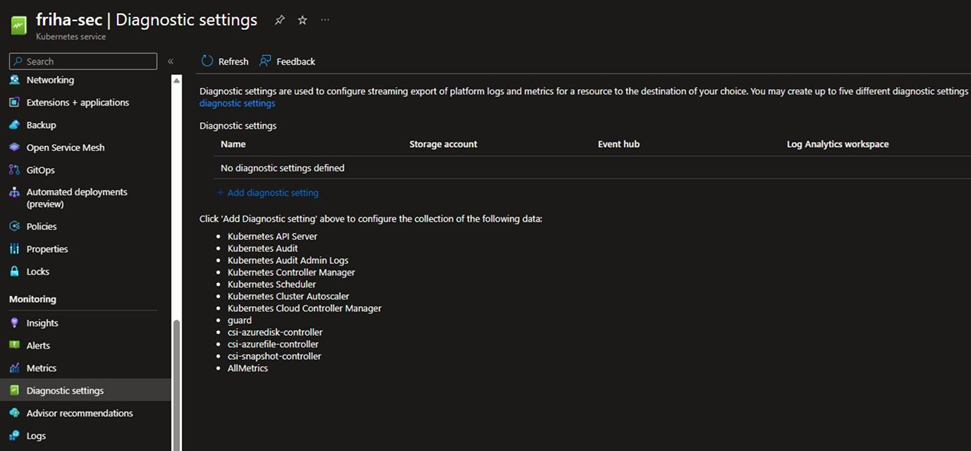971x451 pixels.
Task: Click the Networking sidebar icon
Action: [15, 80]
